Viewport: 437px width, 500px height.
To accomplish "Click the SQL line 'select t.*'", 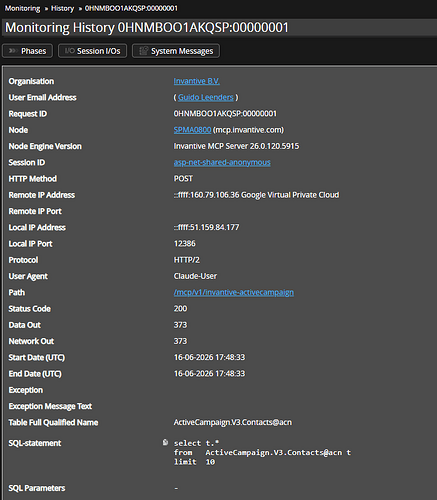I will (196, 443).
